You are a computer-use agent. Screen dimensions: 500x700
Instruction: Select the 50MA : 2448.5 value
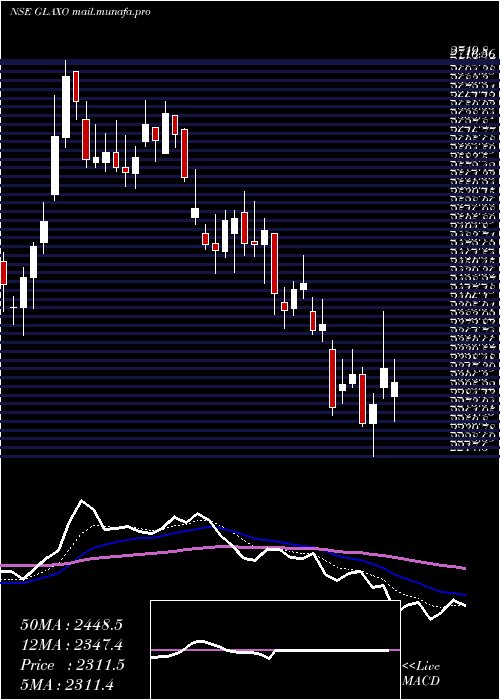click(71, 625)
